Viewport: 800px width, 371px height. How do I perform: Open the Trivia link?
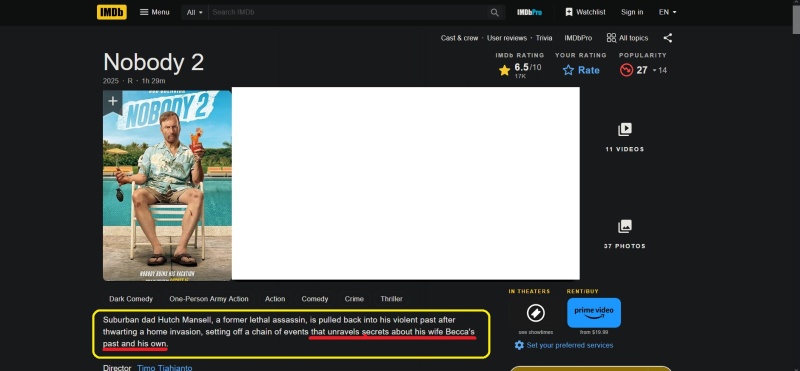[x=544, y=38]
